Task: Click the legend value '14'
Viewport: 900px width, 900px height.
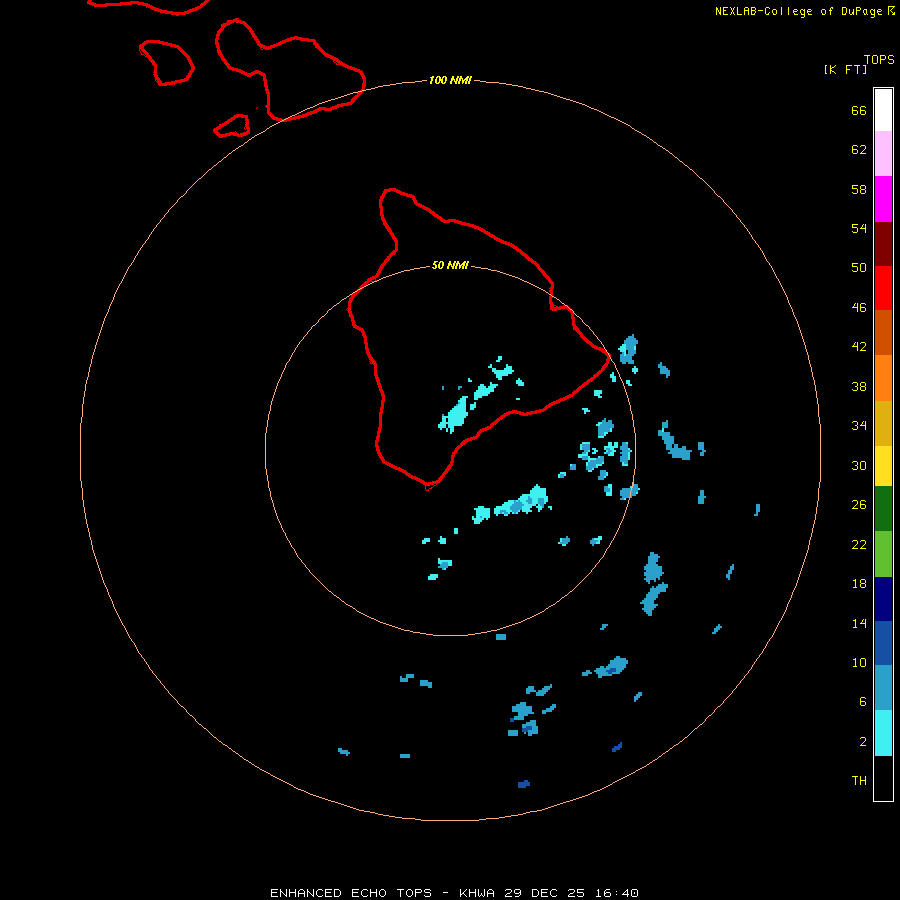Action: tap(859, 623)
